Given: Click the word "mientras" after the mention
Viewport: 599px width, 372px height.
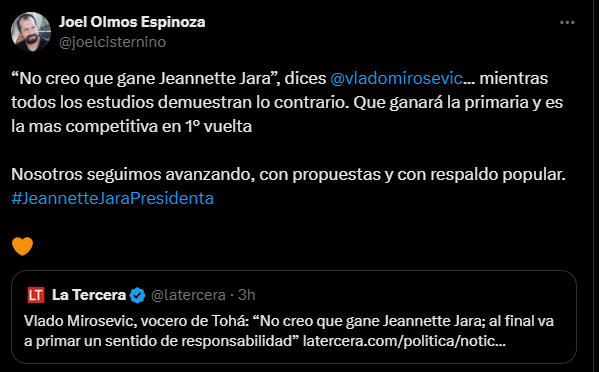Looking at the screenshot, I should (x=513, y=78).
